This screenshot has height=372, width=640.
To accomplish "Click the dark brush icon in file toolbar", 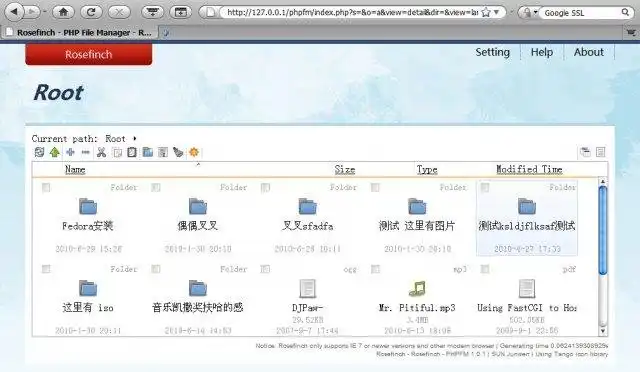I will click(x=178, y=152).
